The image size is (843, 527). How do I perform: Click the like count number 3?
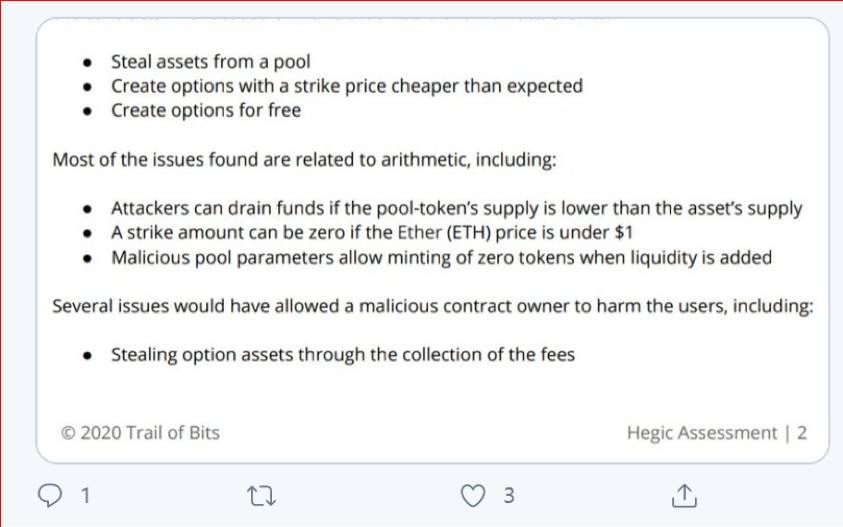click(x=509, y=495)
